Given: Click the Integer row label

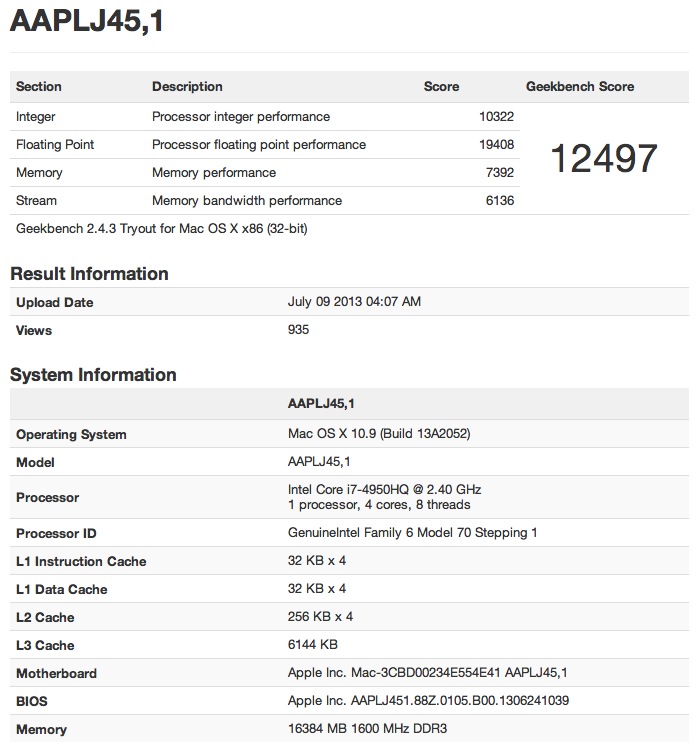Looking at the screenshot, I should [x=36, y=117].
